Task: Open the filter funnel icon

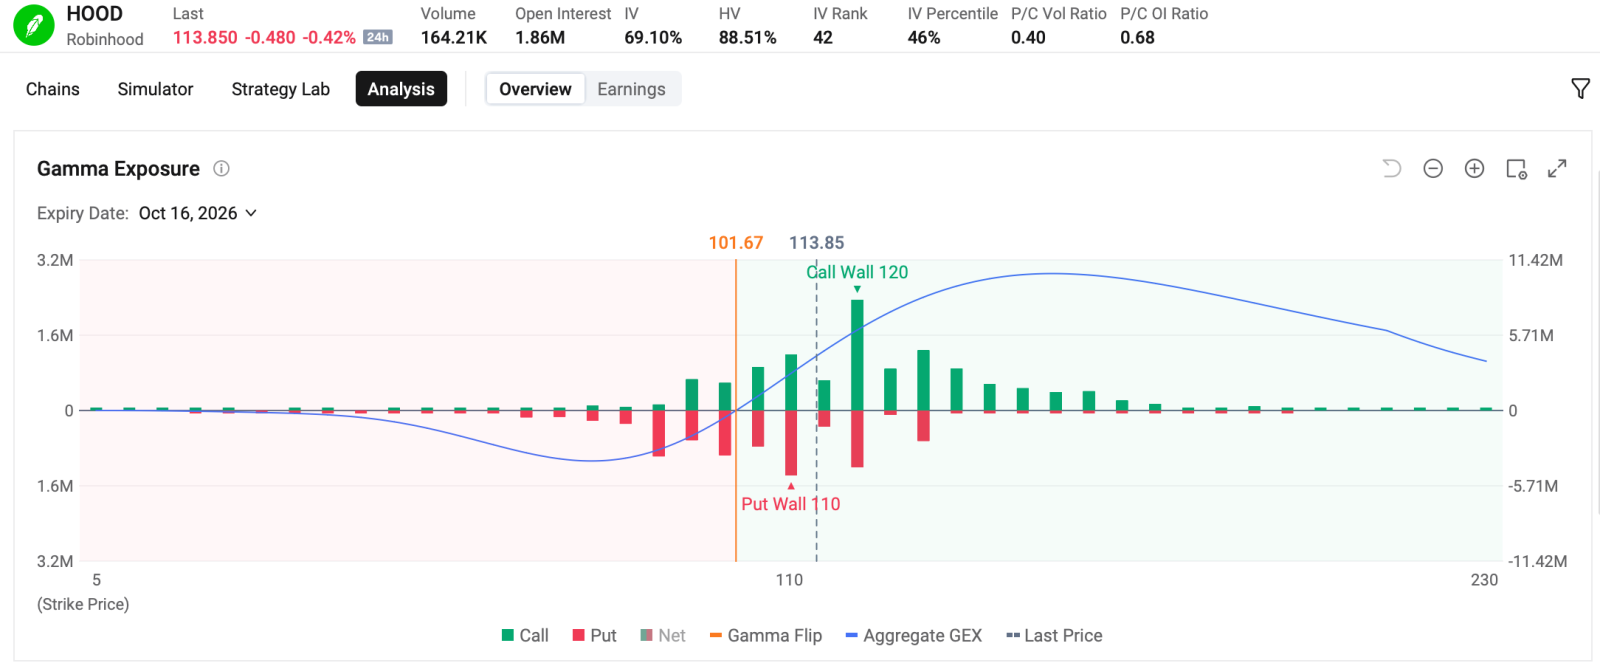Action: pyautogui.click(x=1580, y=89)
